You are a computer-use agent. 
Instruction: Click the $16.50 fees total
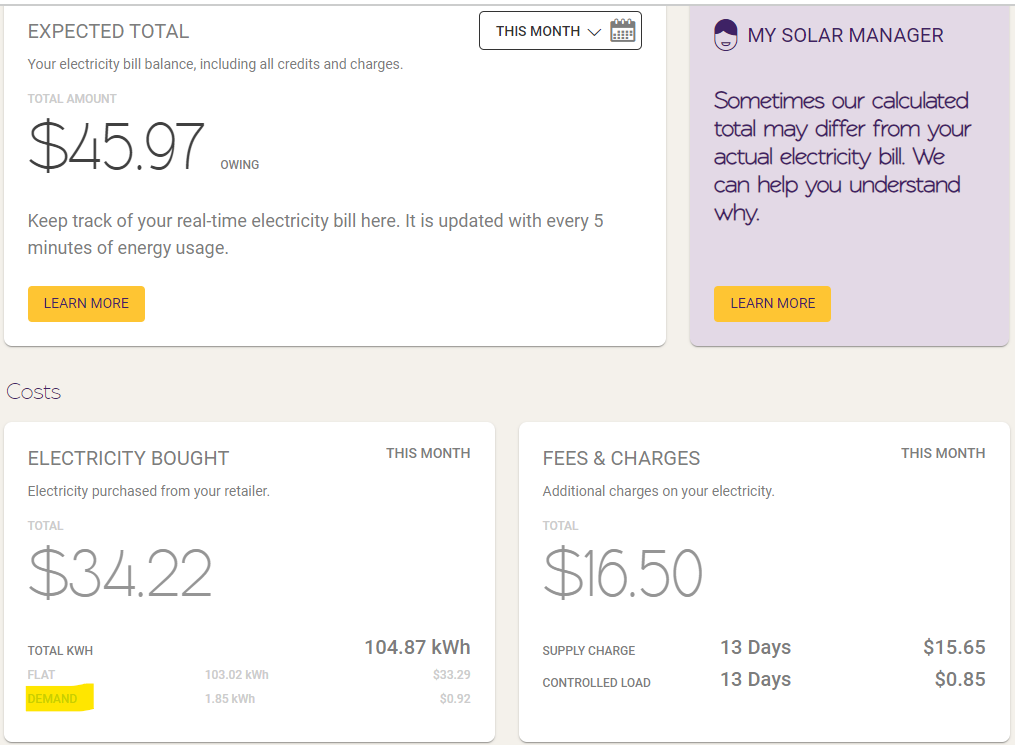623,573
